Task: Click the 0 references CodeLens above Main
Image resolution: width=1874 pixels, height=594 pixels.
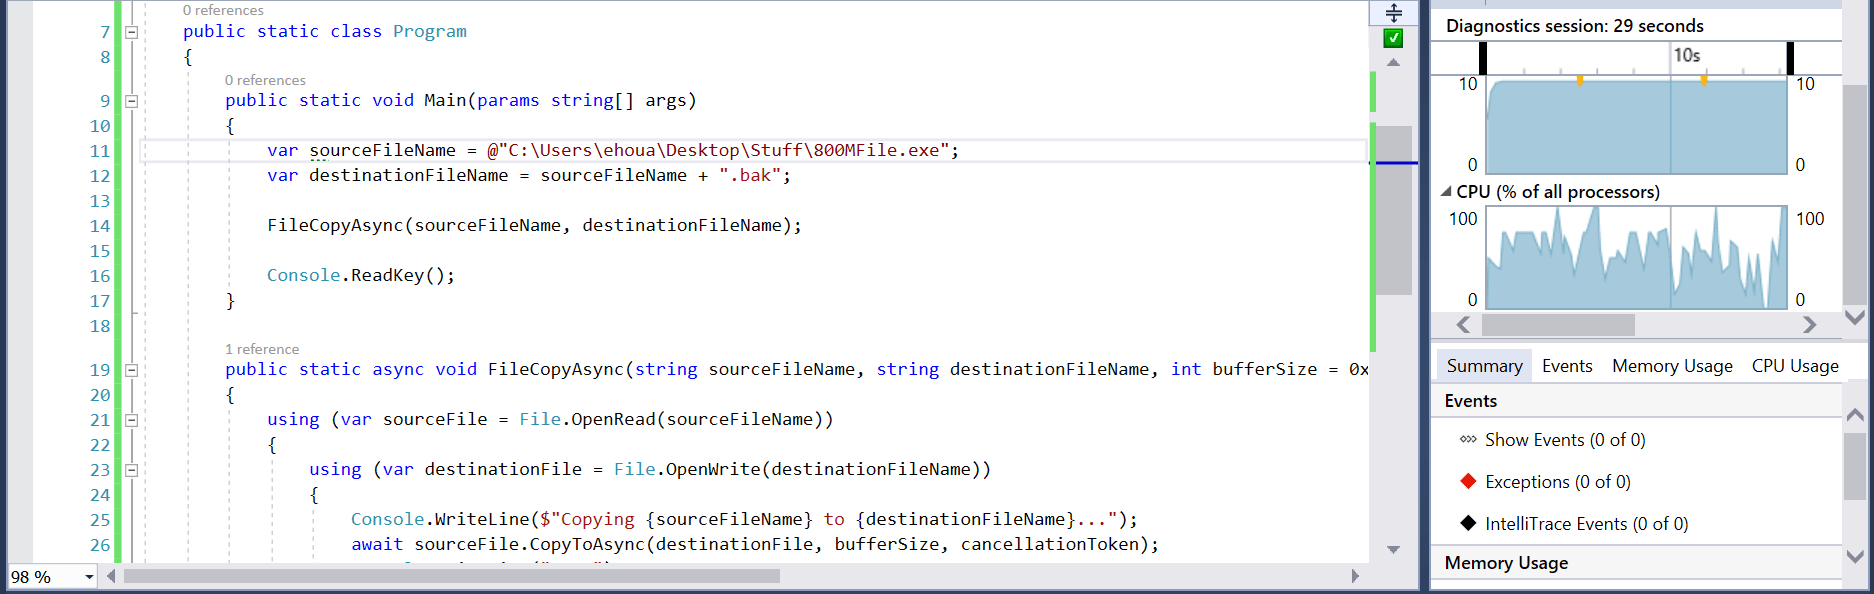Action: [x=265, y=80]
